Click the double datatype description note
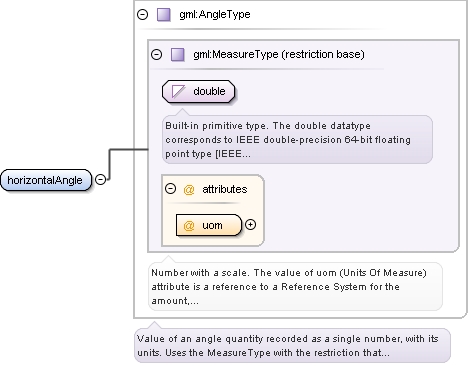This screenshot has height=366, width=469. pyautogui.click(x=297, y=139)
